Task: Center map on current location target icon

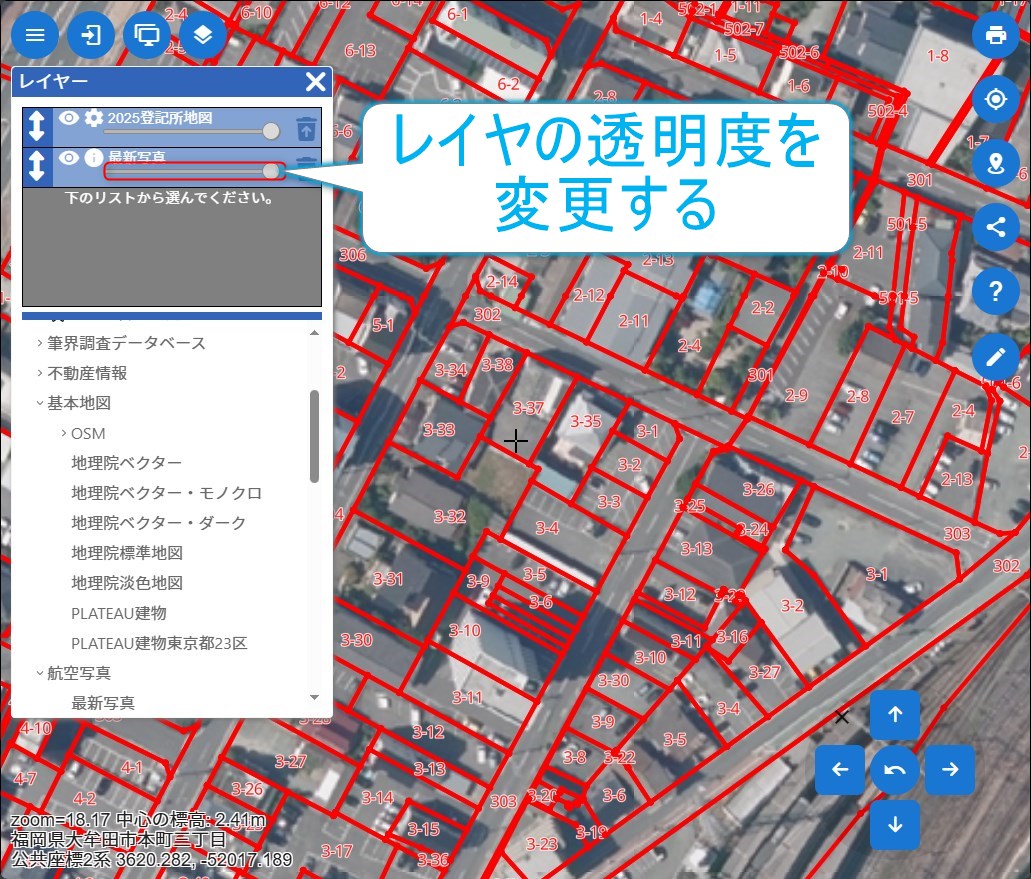Action: pos(995,100)
